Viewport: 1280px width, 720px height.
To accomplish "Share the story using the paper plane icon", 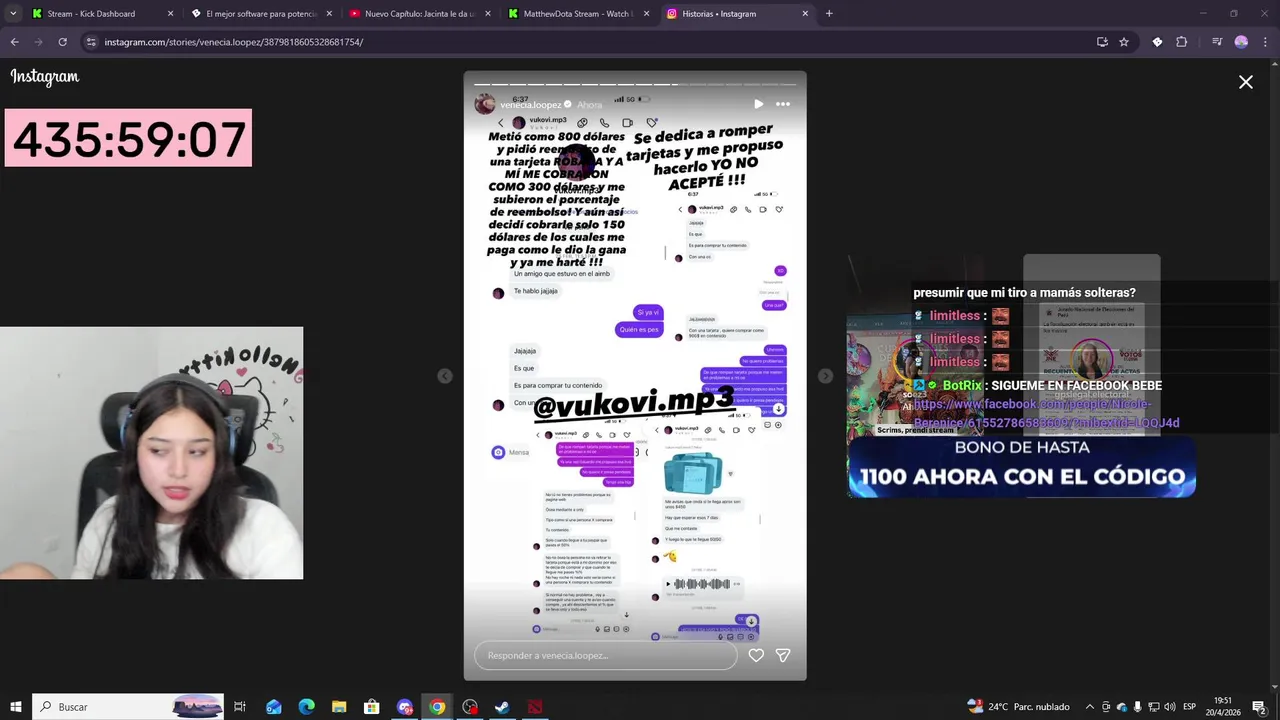I will [x=783, y=655].
